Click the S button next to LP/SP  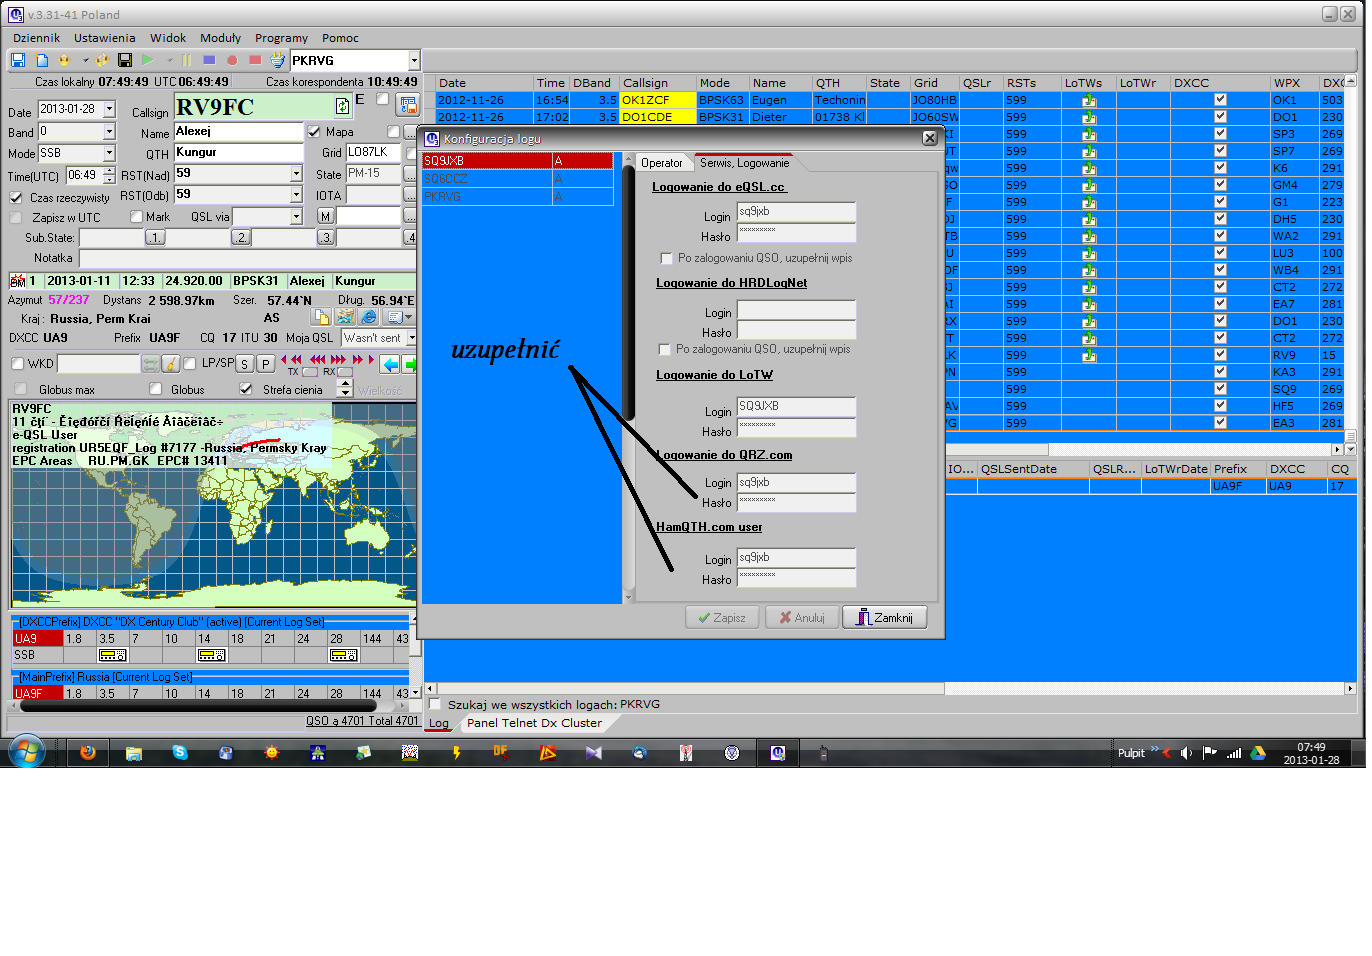tap(245, 363)
